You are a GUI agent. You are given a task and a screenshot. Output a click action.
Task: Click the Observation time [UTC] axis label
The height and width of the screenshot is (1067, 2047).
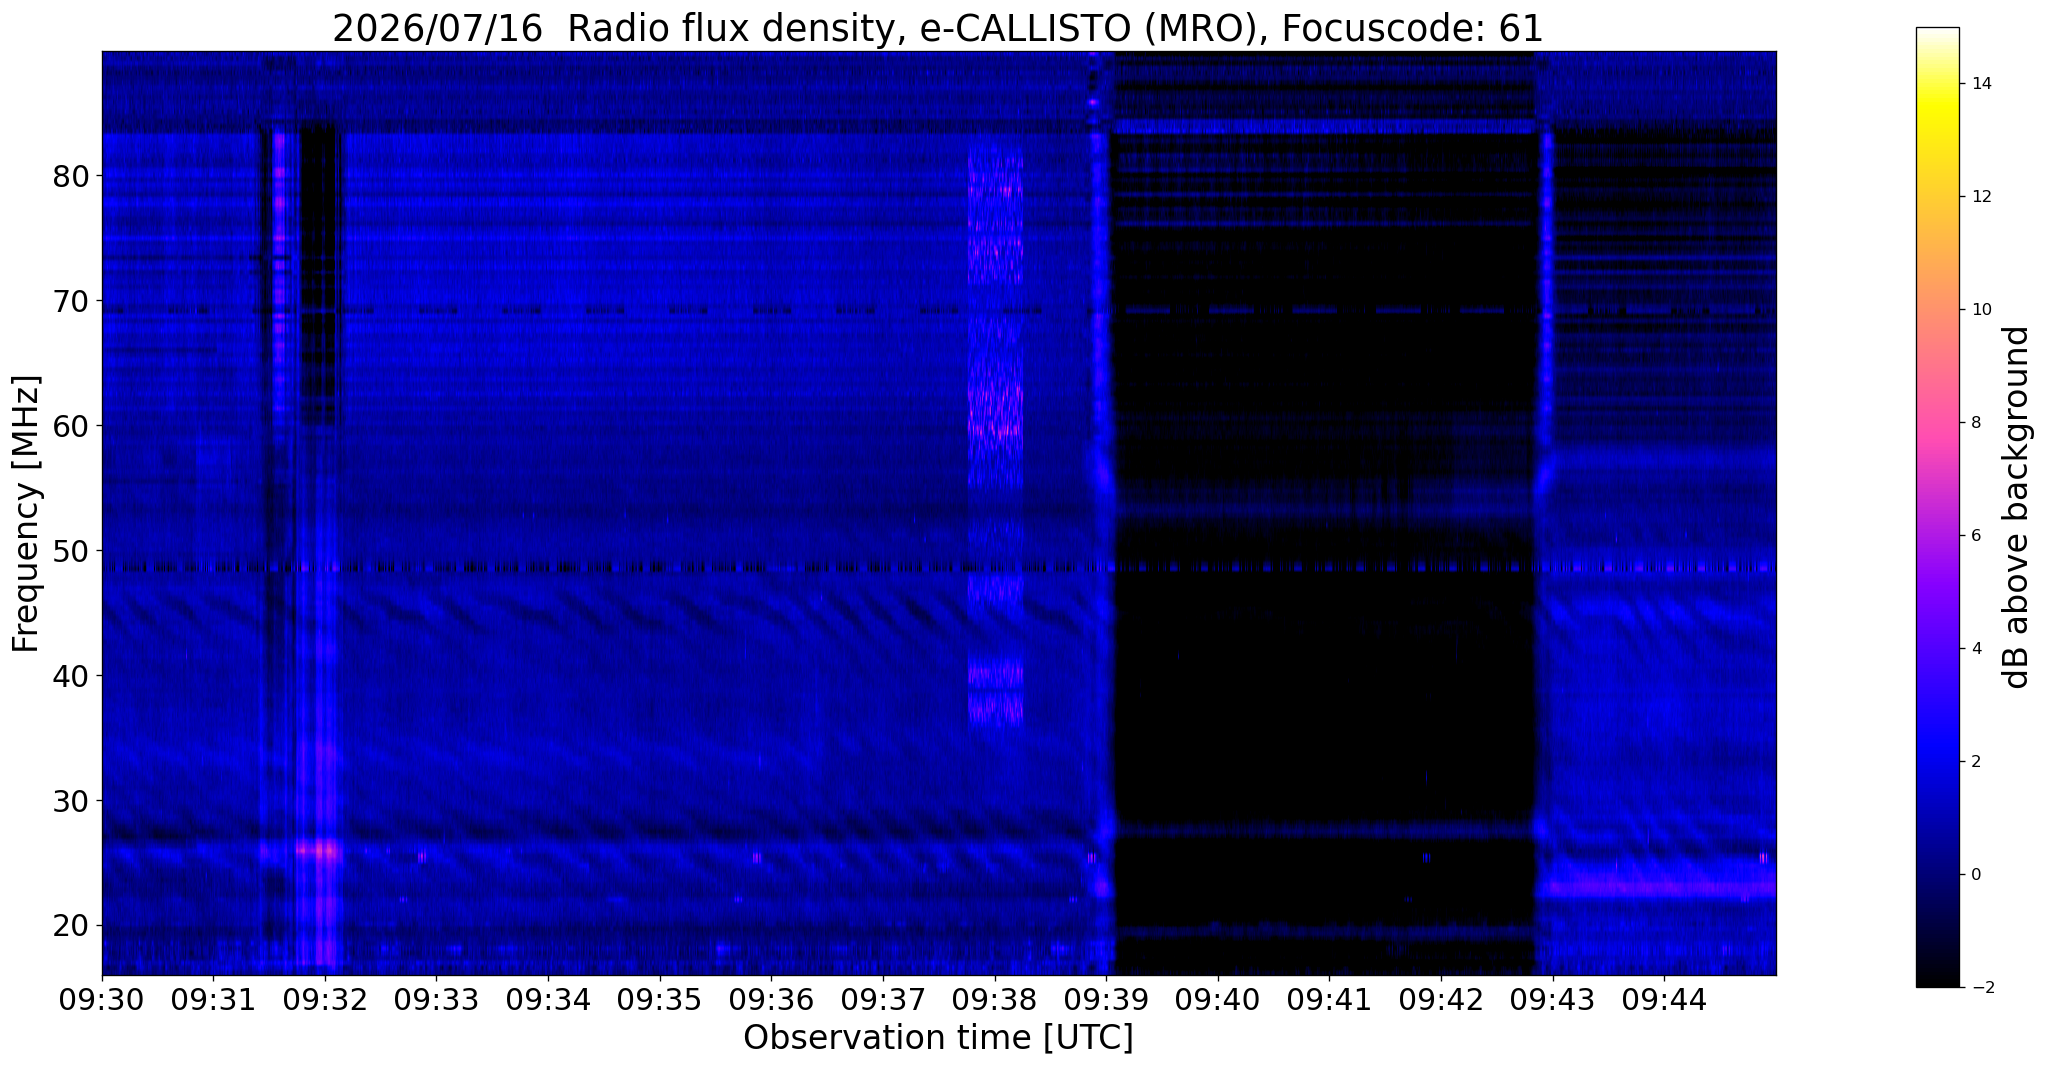click(x=938, y=1038)
